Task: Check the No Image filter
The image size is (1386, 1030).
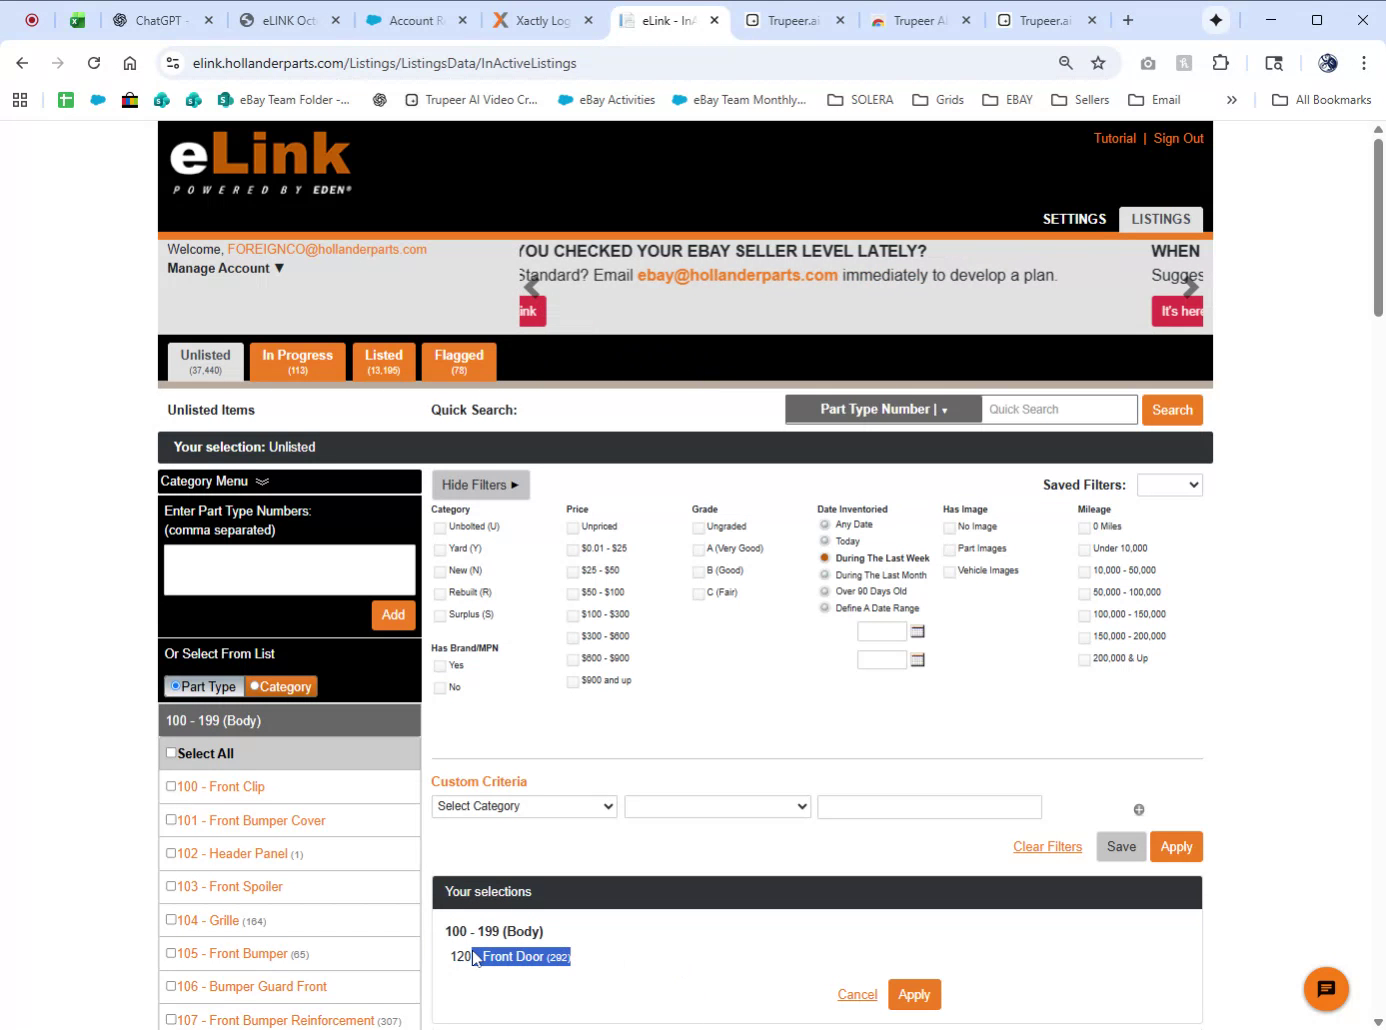Action: click(x=949, y=528)
